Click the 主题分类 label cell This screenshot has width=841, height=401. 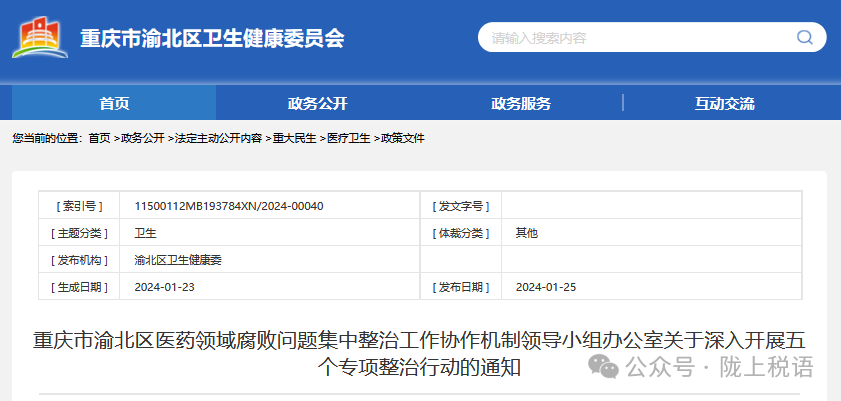79,233
